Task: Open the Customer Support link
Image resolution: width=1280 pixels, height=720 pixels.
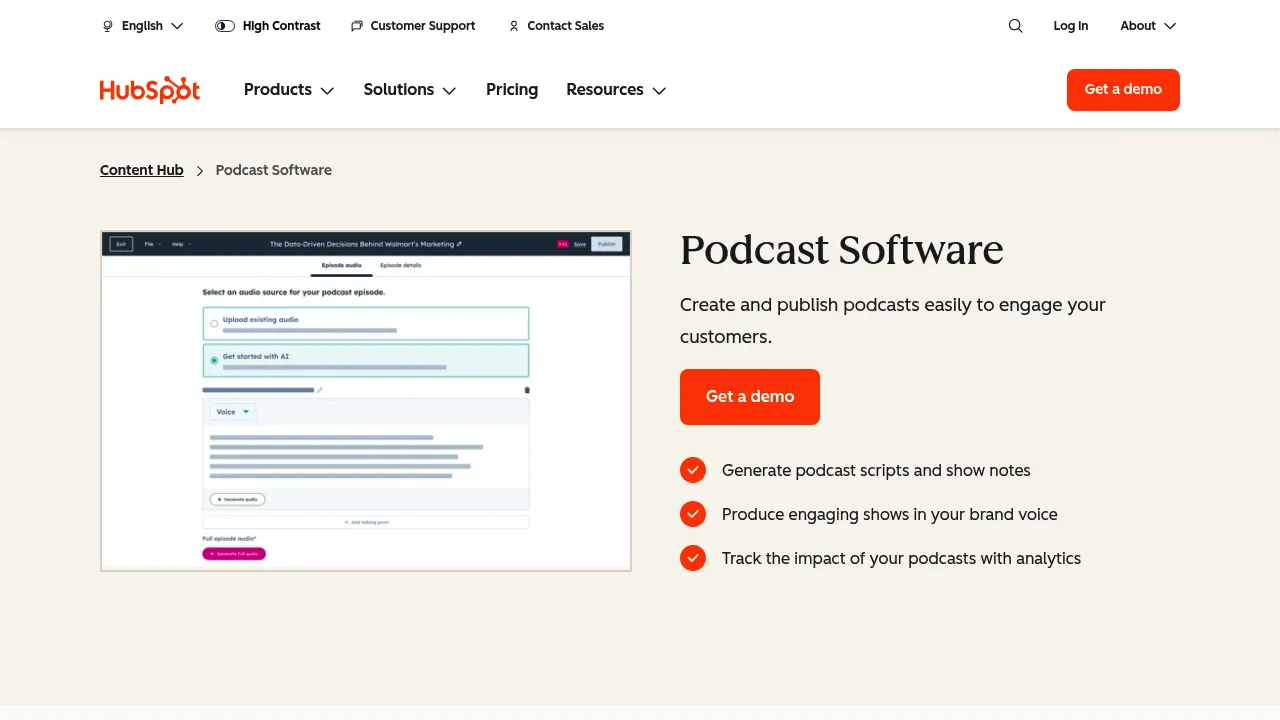Action: [413, 26]
